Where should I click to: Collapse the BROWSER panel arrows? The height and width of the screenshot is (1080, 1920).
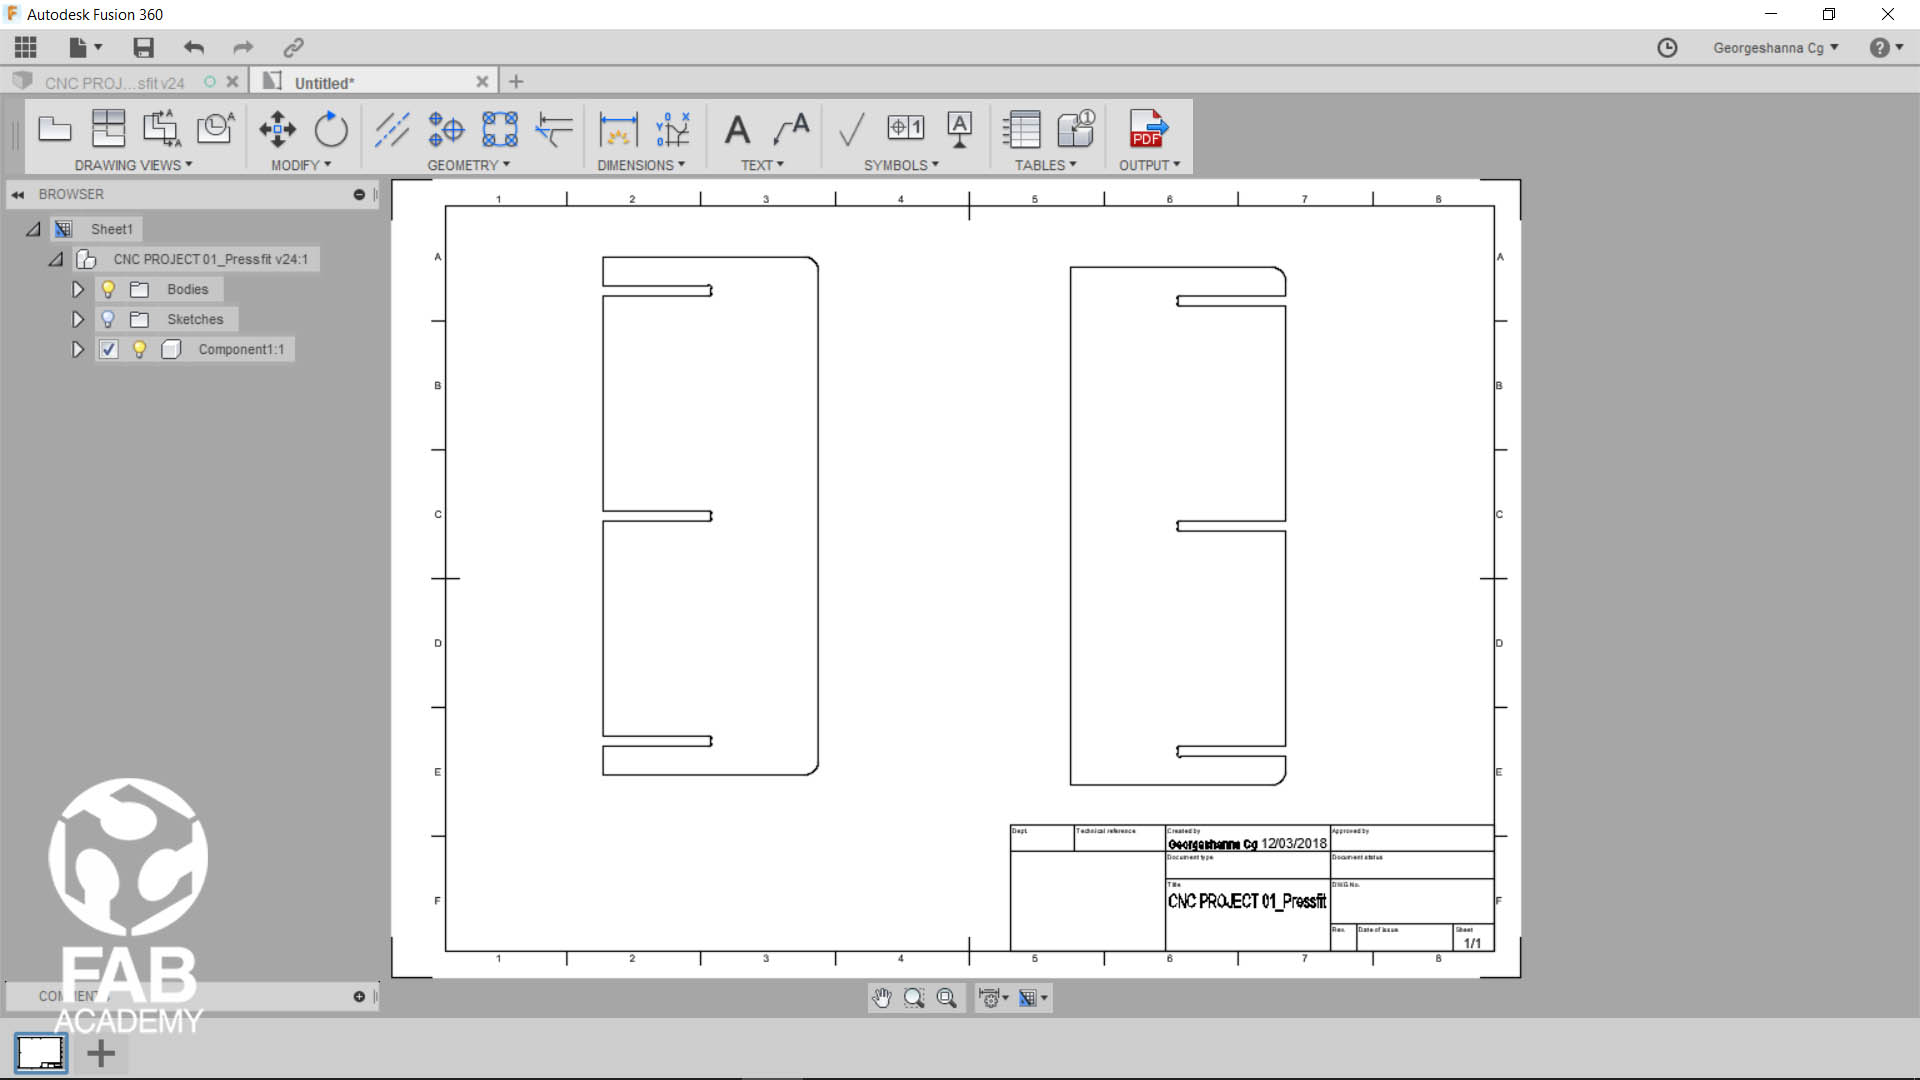18,195
